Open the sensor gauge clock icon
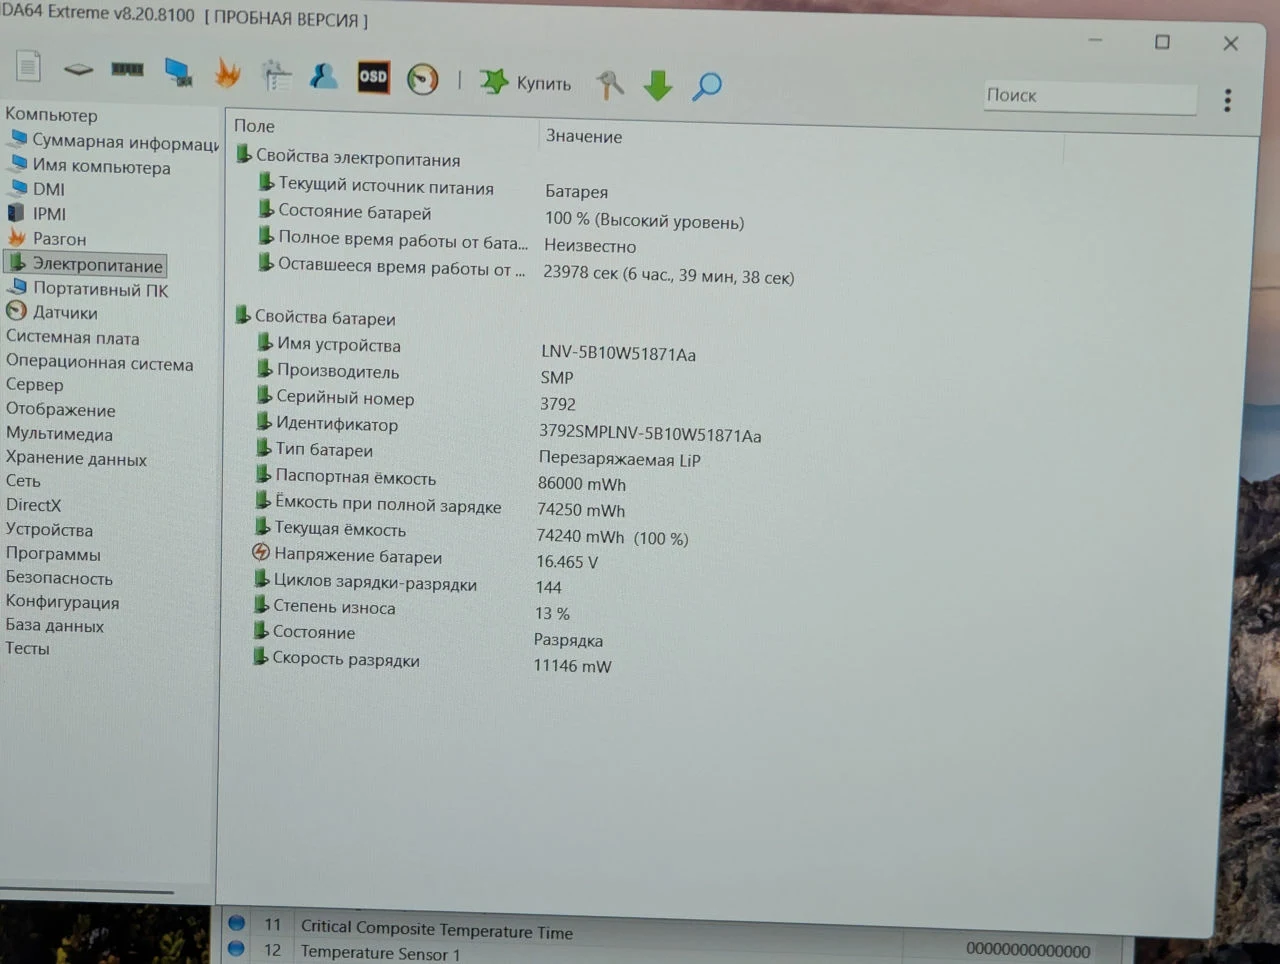 [423, 79]
